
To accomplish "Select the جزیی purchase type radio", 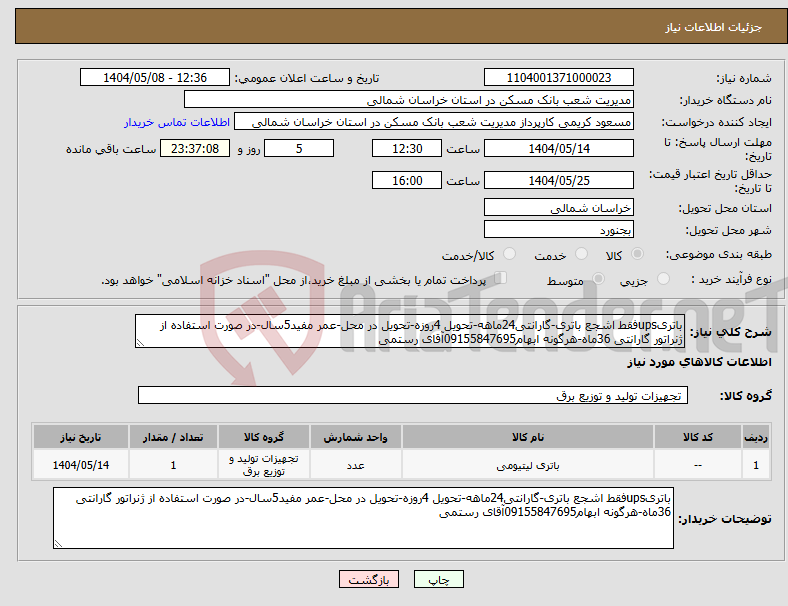I will tap(663, 279).
